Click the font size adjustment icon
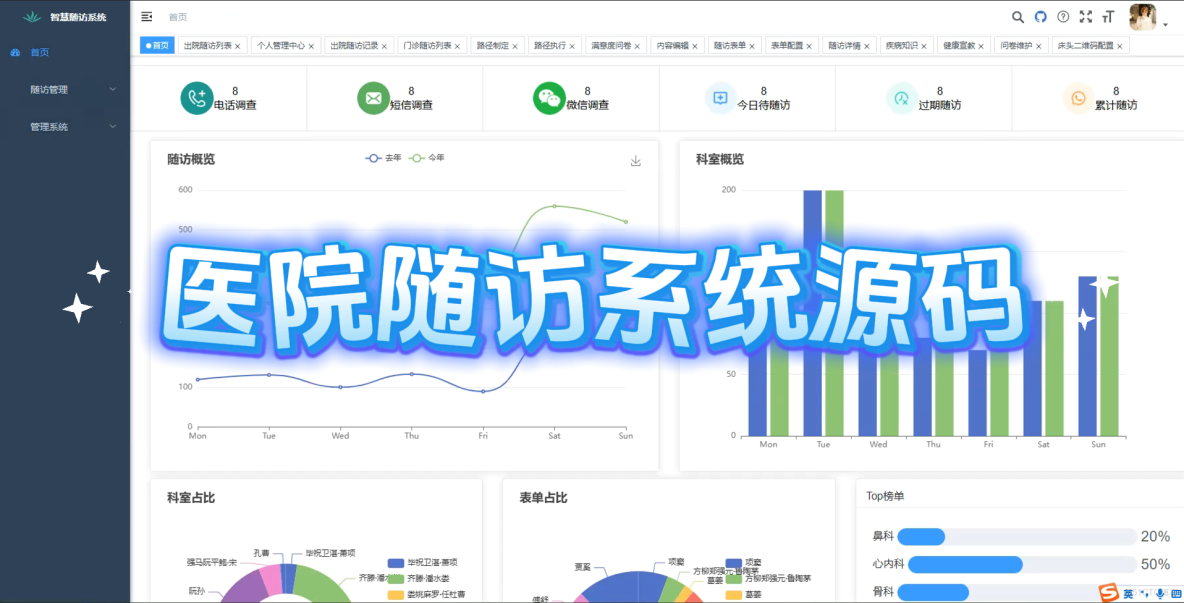The height and width of the screenshot is (603, 1184). click(x=1107, y=17)
